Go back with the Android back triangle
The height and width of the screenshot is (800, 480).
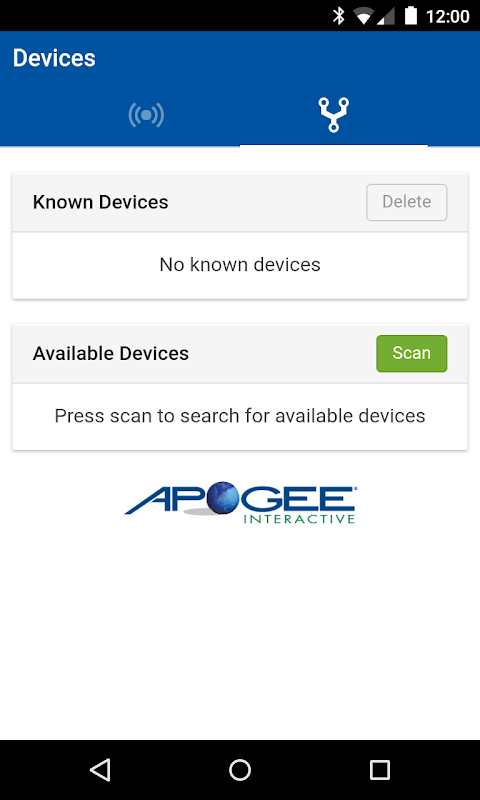pyautogui.click(x=100, y=769)
